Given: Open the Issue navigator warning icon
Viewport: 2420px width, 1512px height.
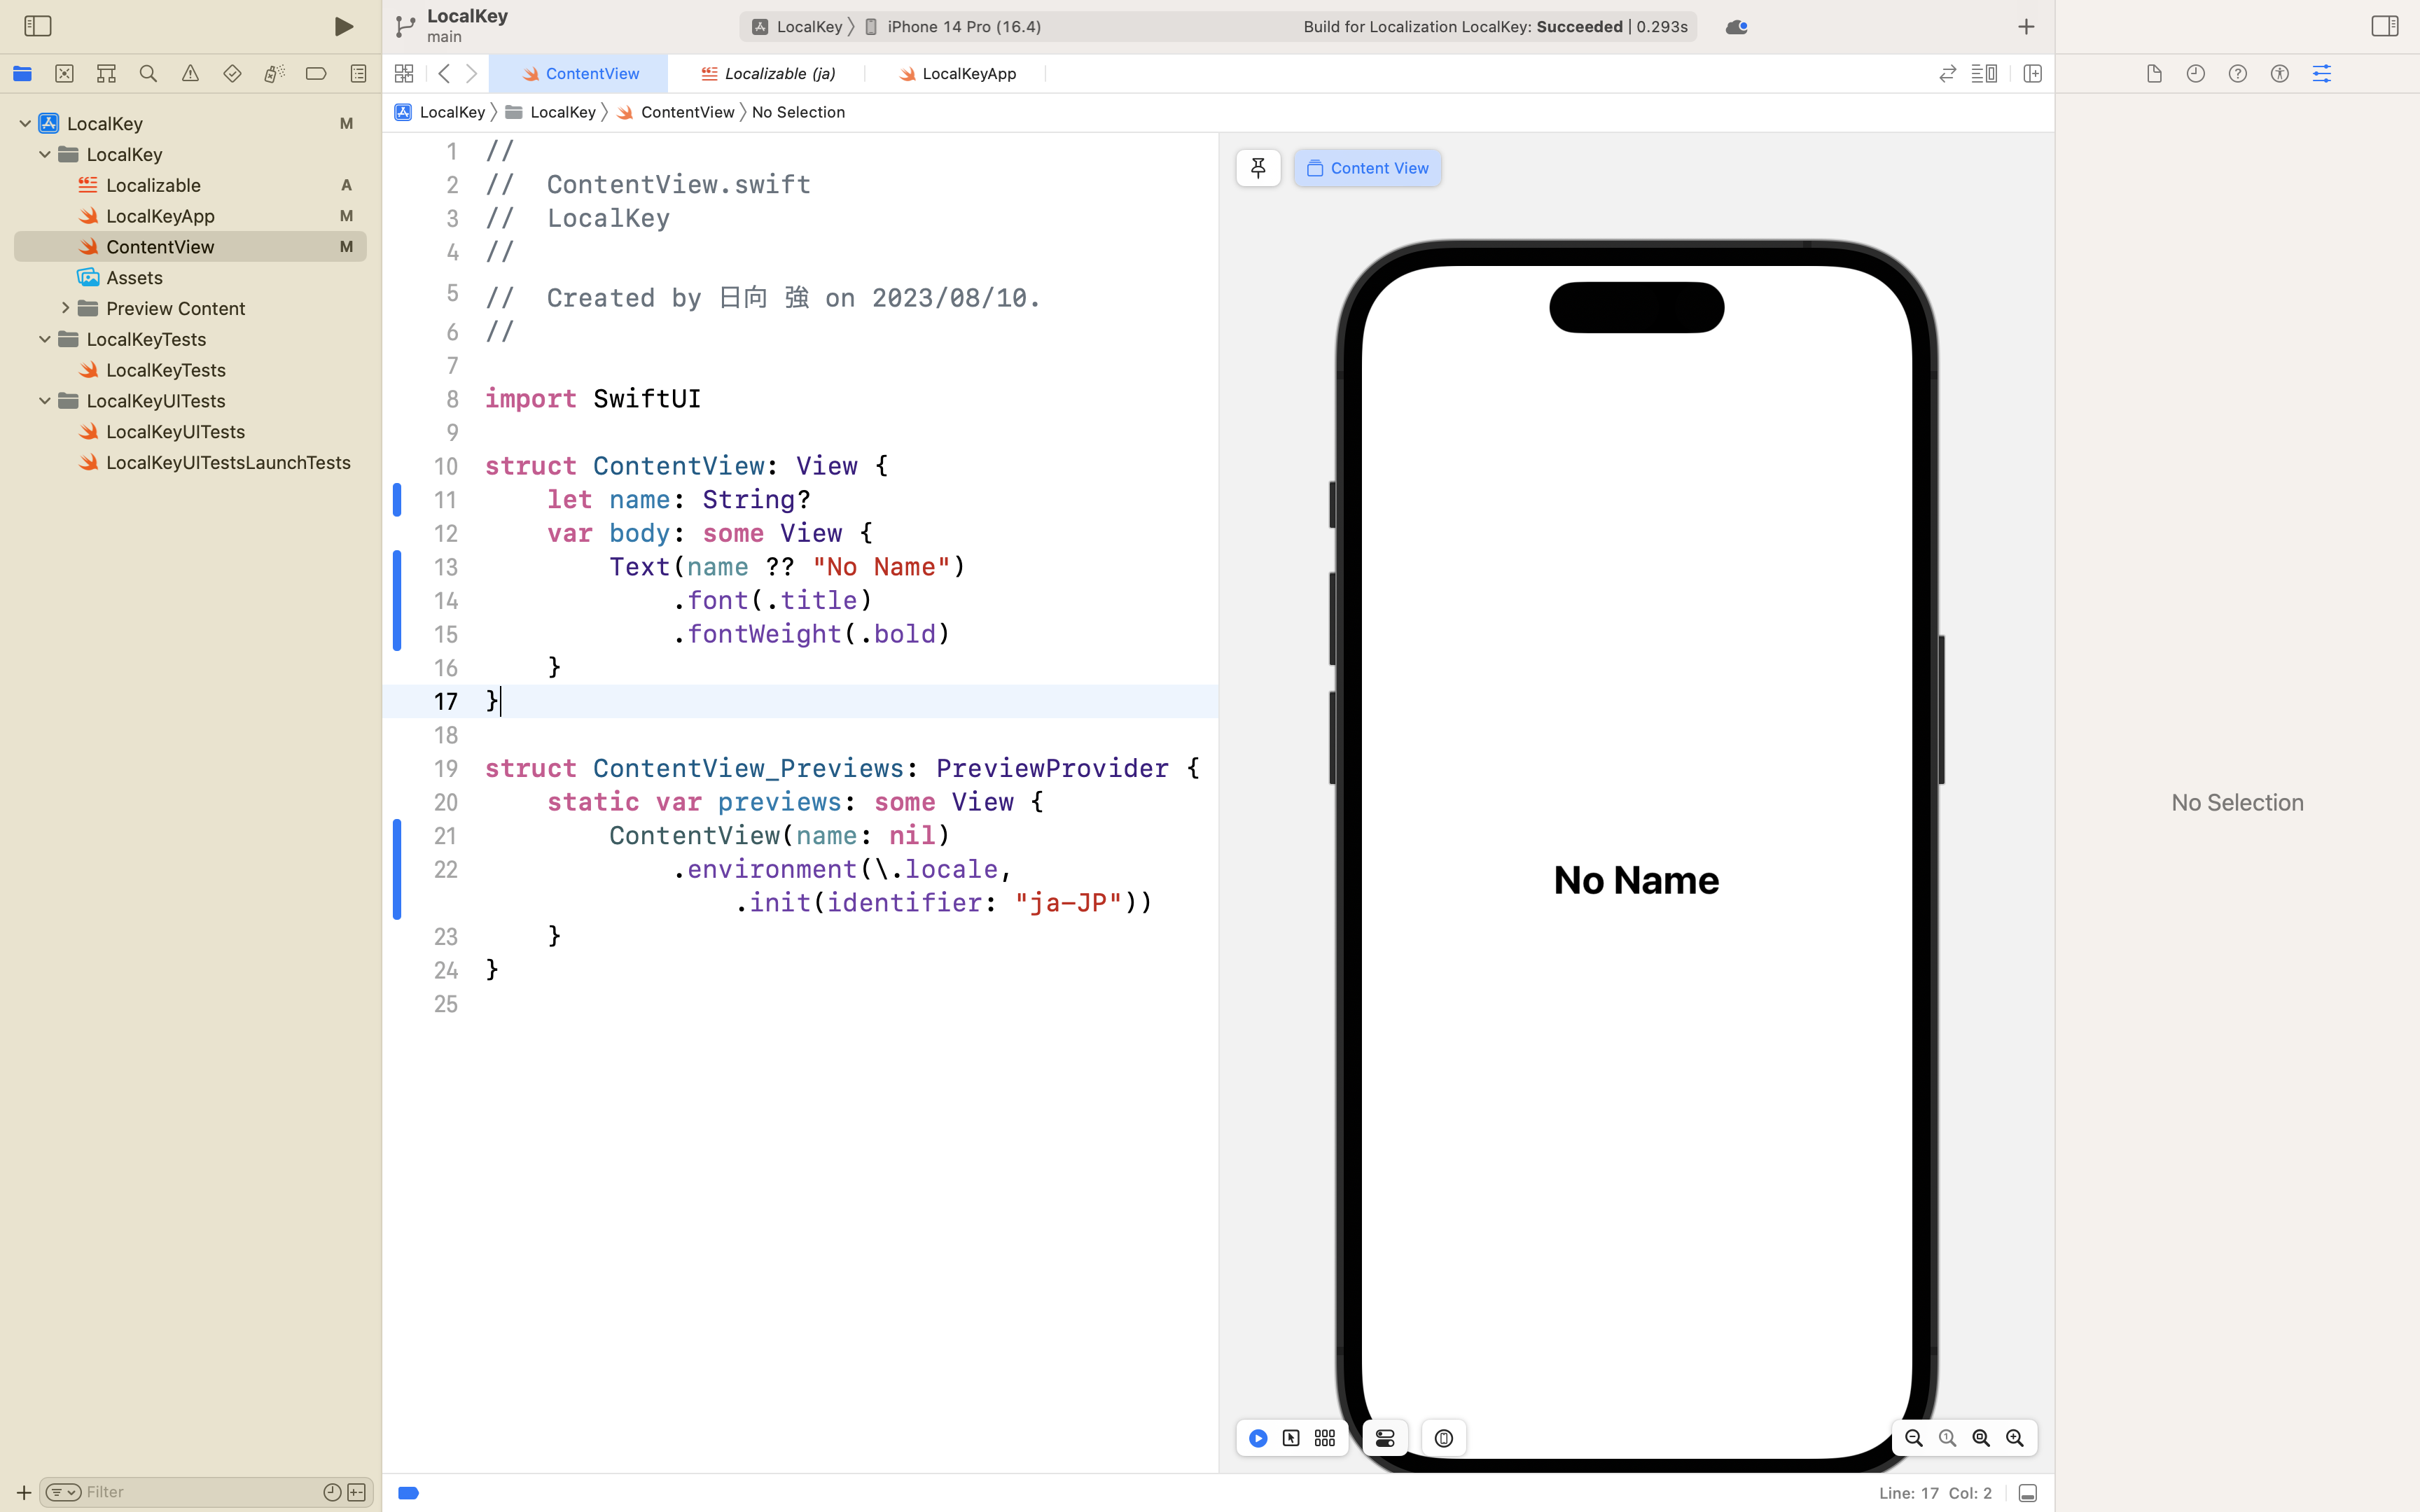Looking at the screenshot, I should 190,73.
